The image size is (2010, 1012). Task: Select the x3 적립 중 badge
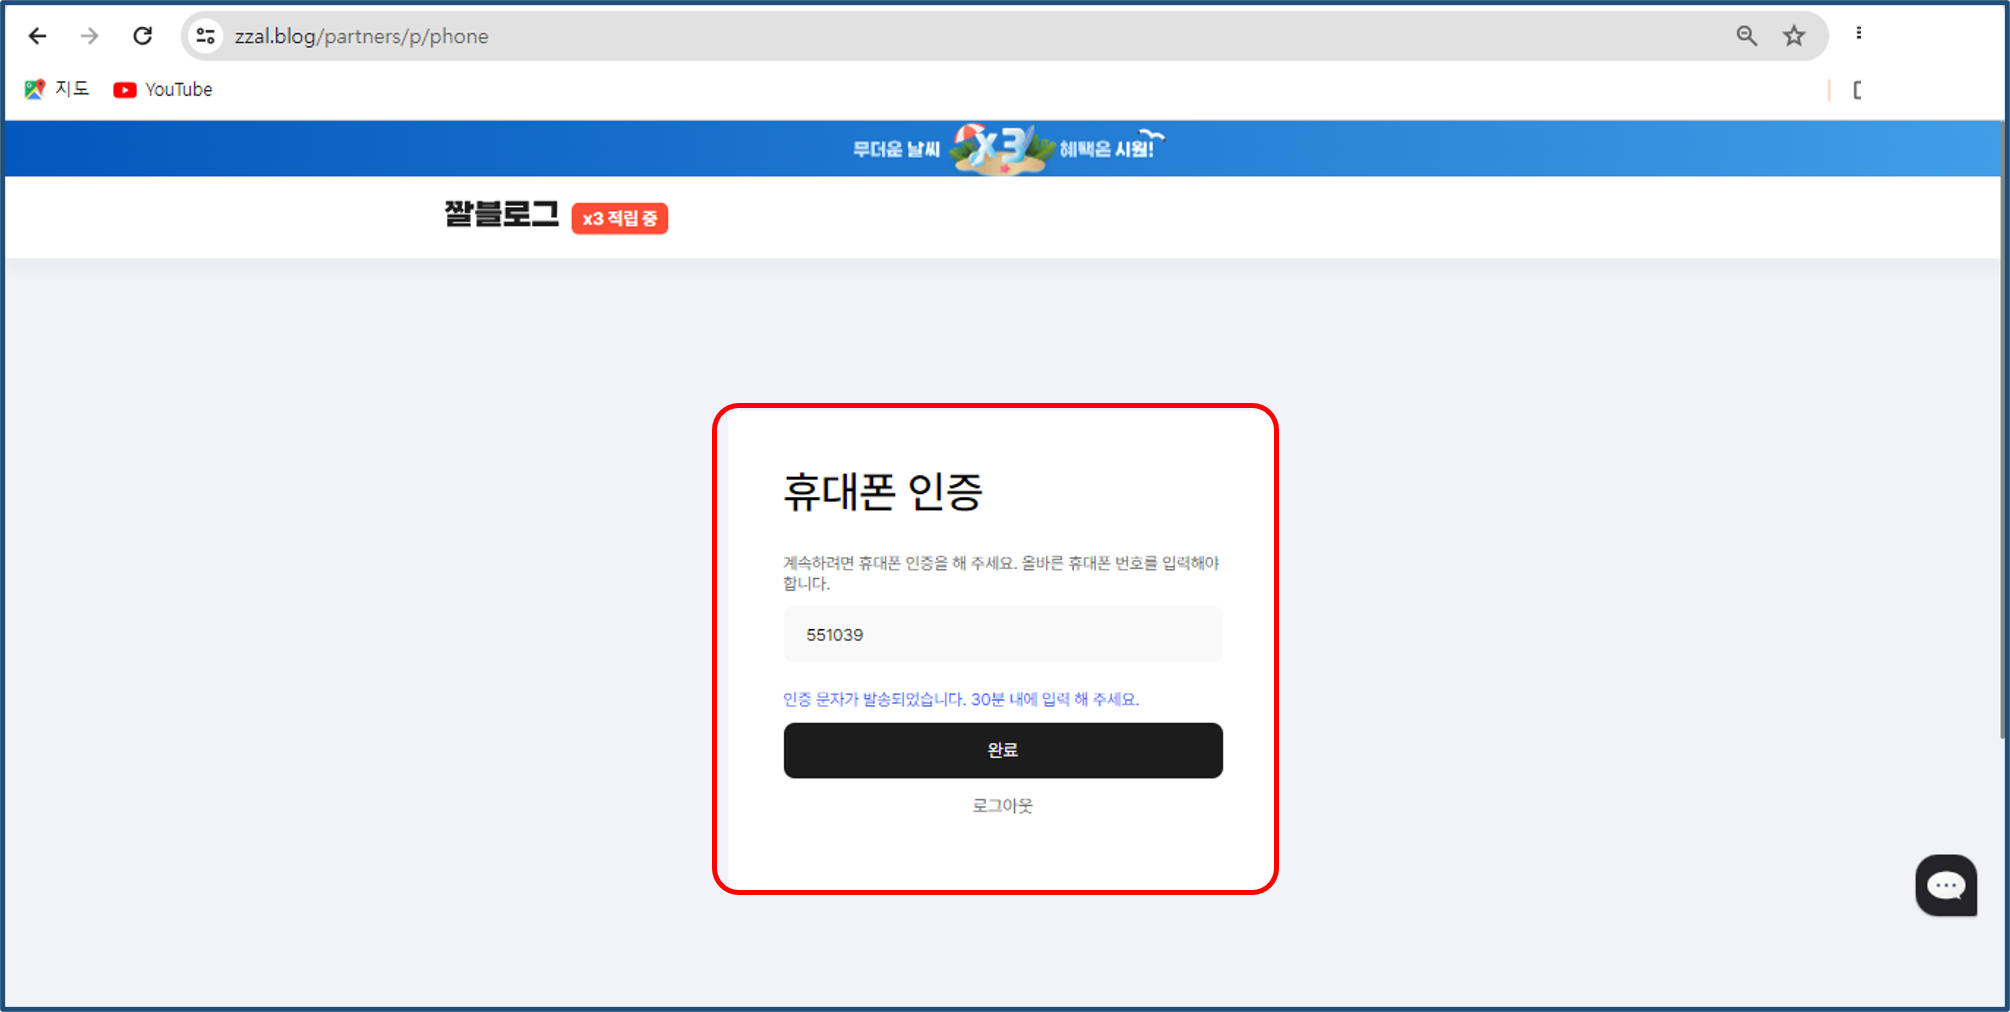click(619, 217)
